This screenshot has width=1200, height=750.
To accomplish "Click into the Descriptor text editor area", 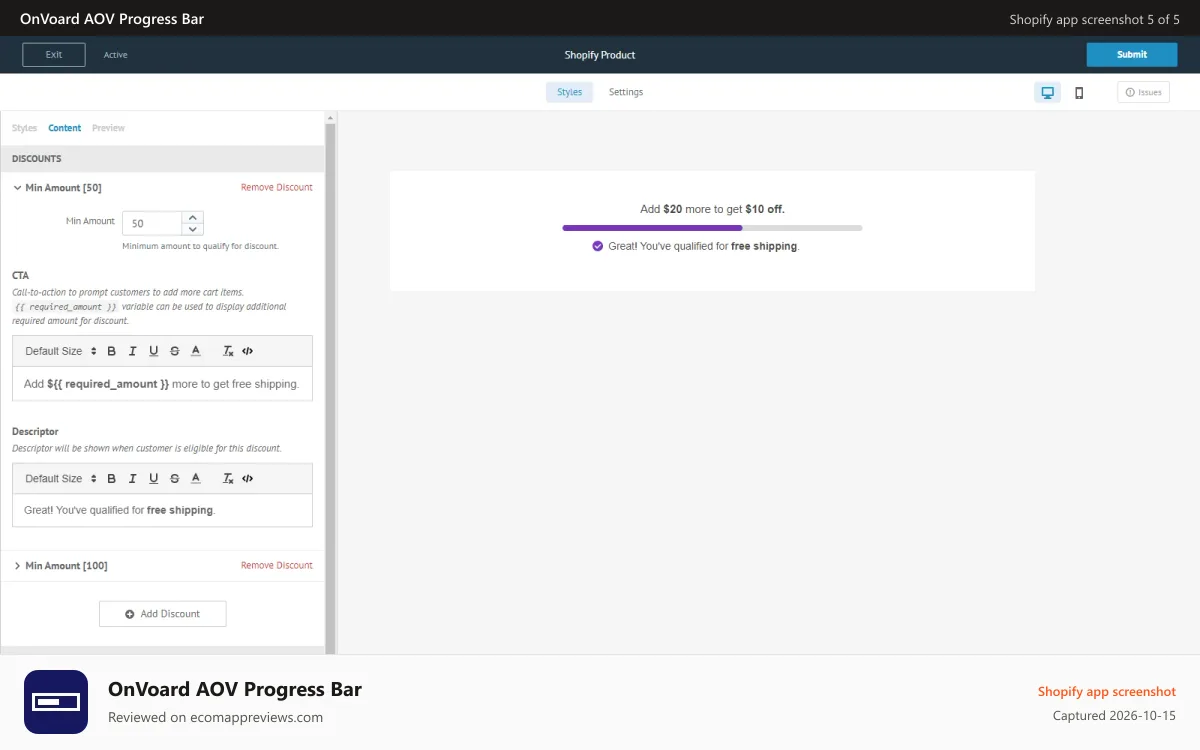I will pos(162,510).
